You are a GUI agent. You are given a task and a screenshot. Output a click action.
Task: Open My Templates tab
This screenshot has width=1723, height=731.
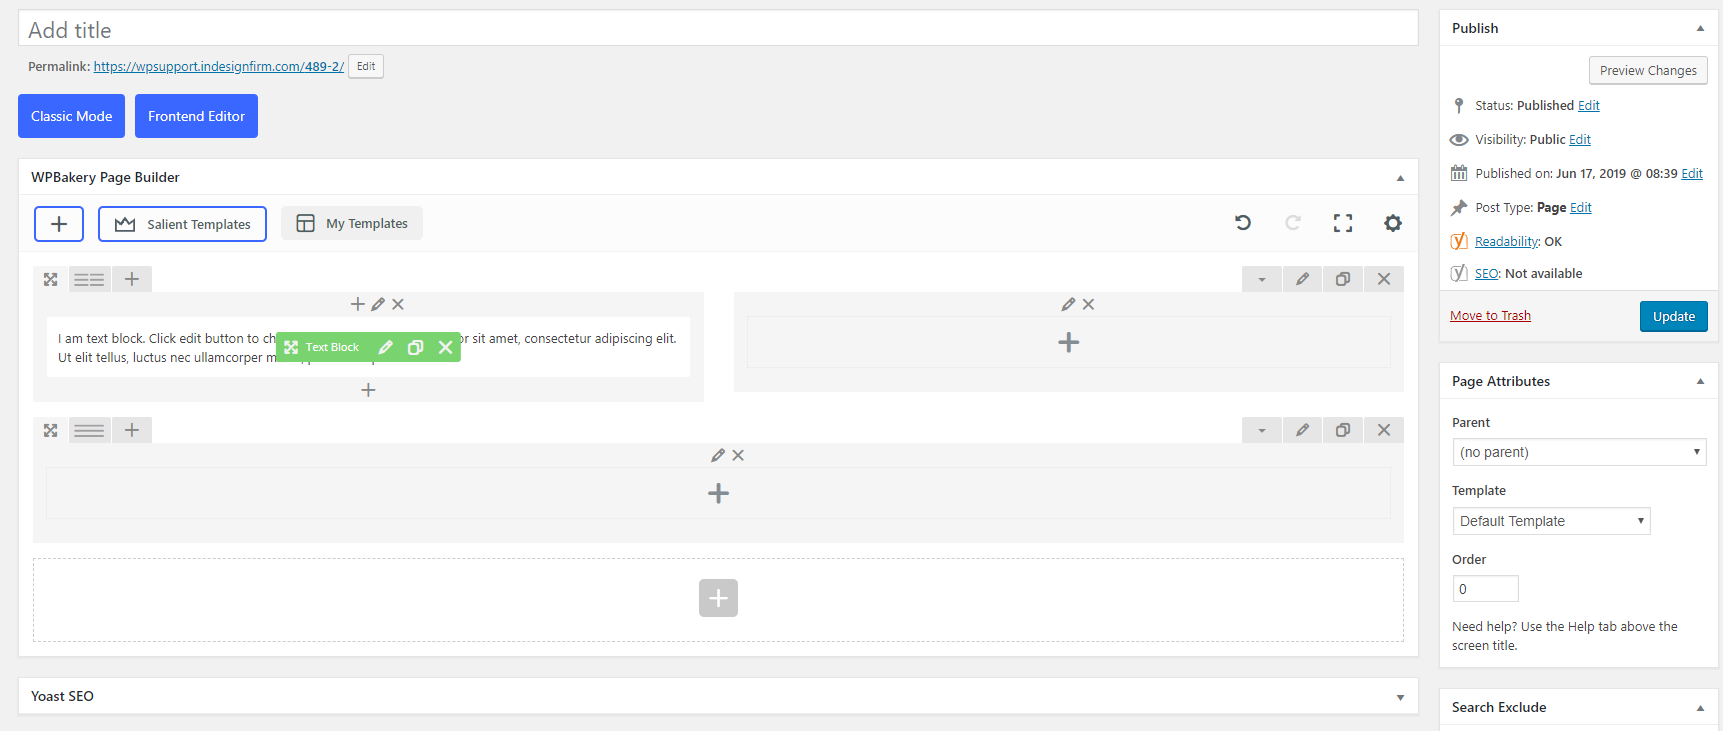(x=352, y=223)
